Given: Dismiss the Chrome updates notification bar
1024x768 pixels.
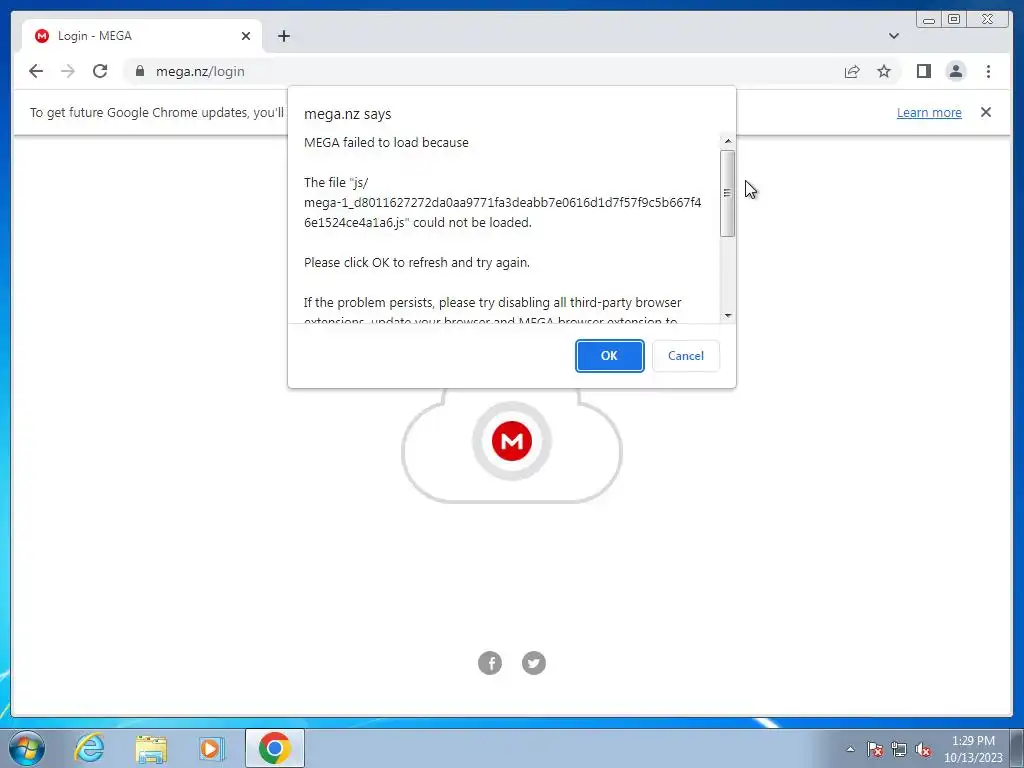Looking at the screenshot, I should point(985,112).
